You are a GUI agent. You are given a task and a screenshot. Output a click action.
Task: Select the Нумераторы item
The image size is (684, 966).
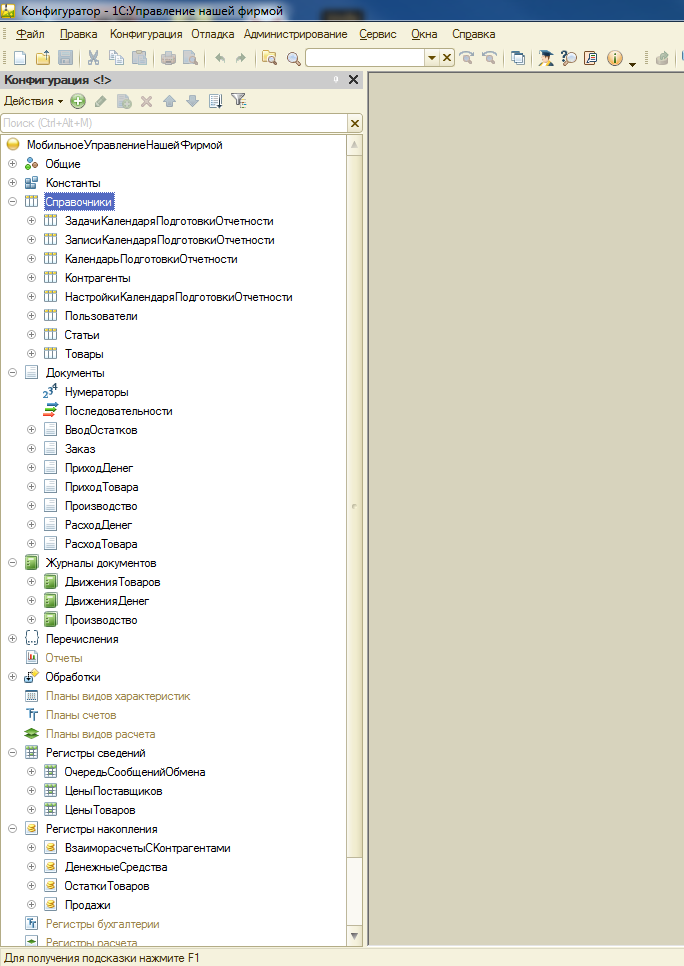click(x=97, y=392)
